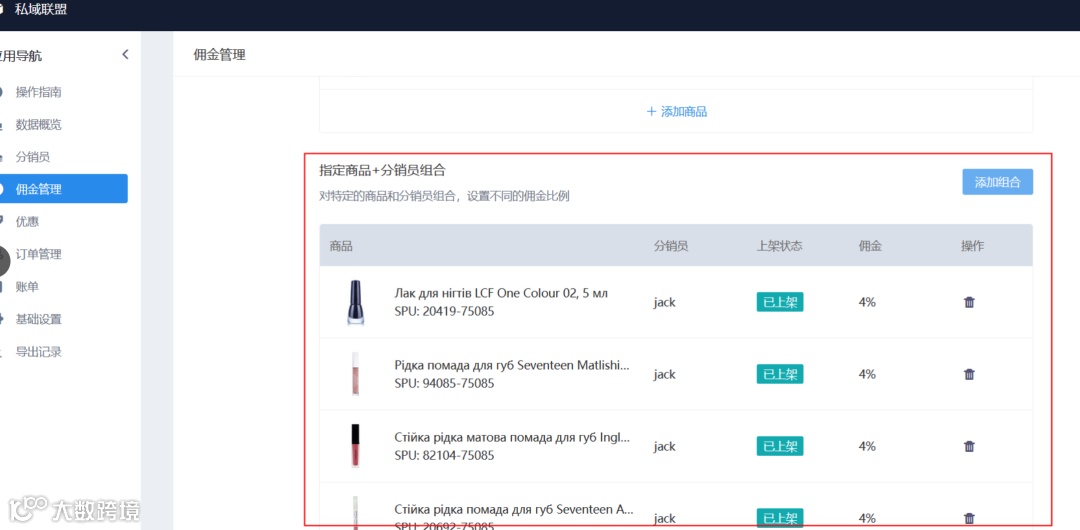Click the Стійка рідка помада Seventeen A... name

tap(514, 509)
